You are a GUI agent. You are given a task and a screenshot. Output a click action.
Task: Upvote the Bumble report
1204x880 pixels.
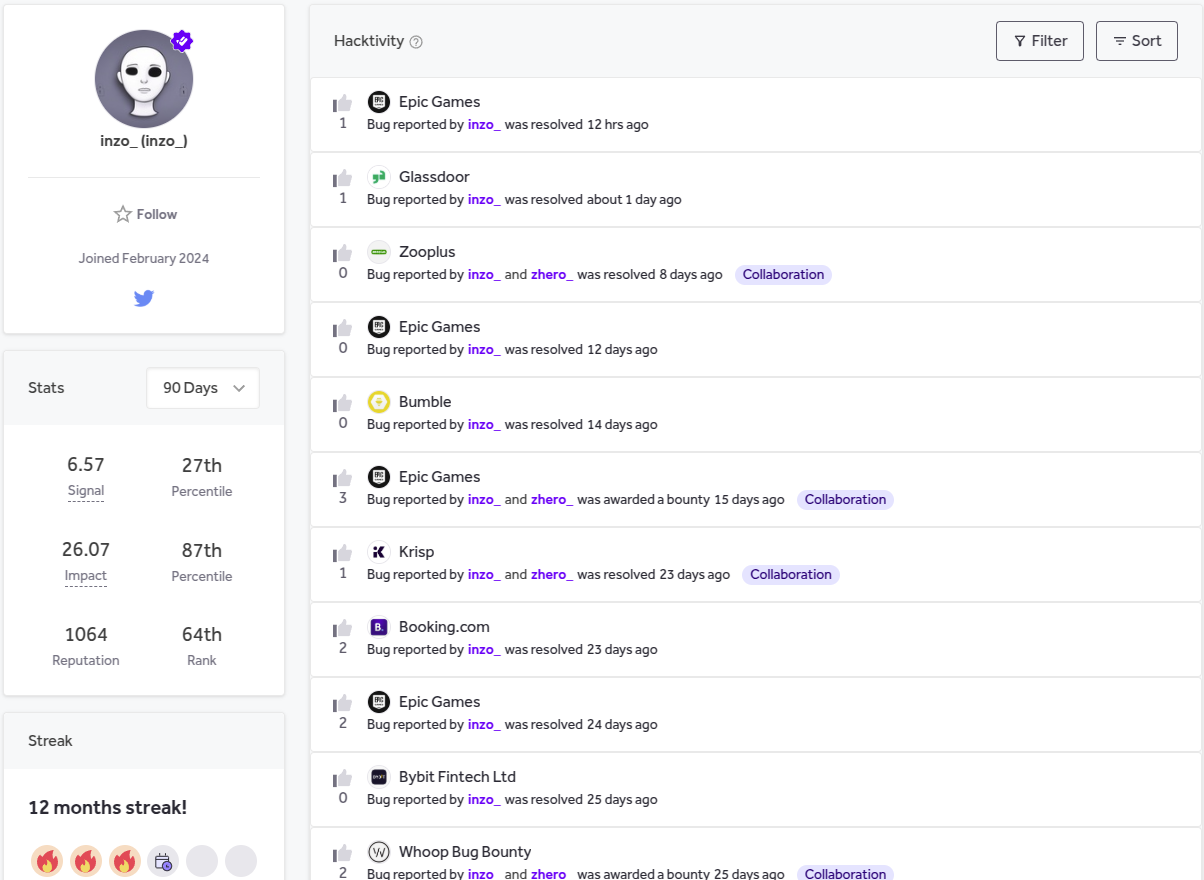coord(343,403)
